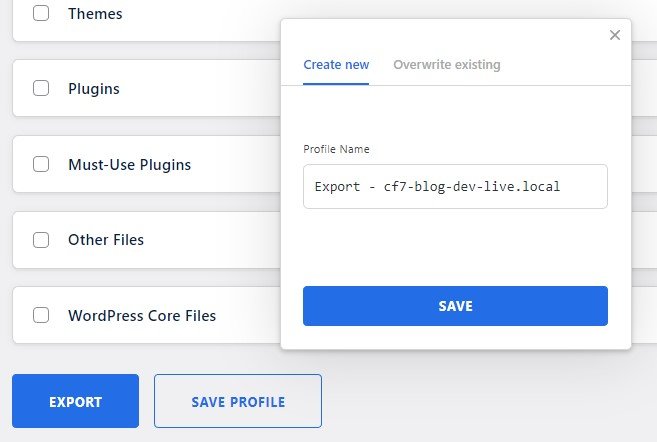
Task: Tick the Themes checkbox
Action: click(41, 14)
